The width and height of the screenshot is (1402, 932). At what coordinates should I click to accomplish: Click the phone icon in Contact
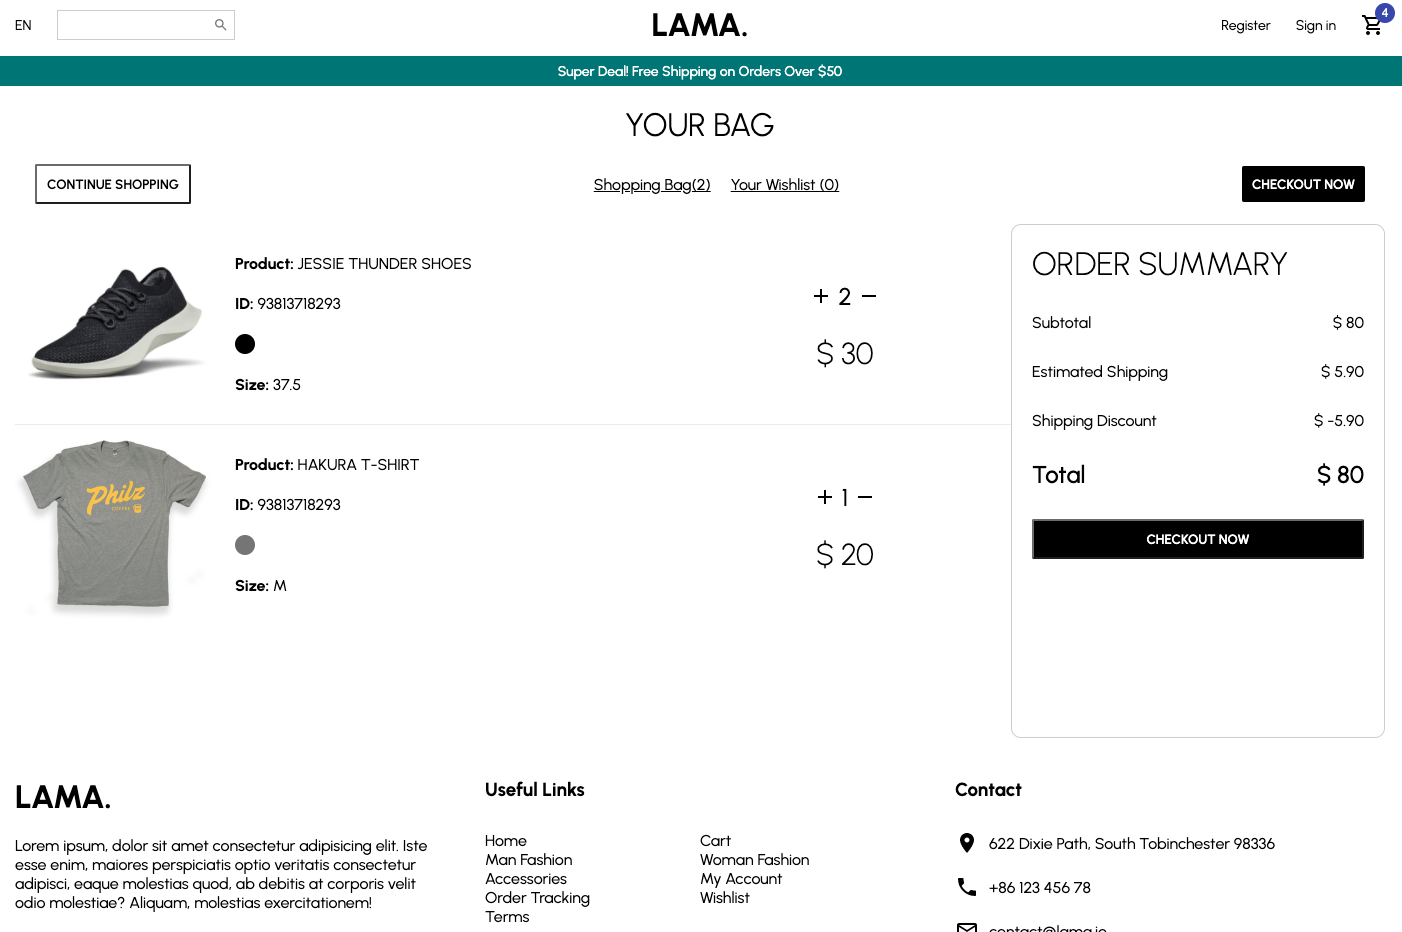[x=967, y=887]
